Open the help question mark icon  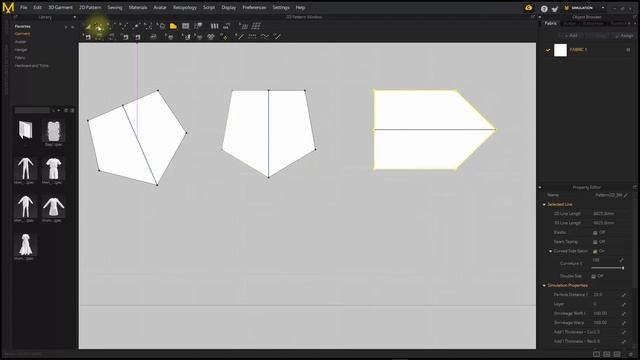coord(544,8)
